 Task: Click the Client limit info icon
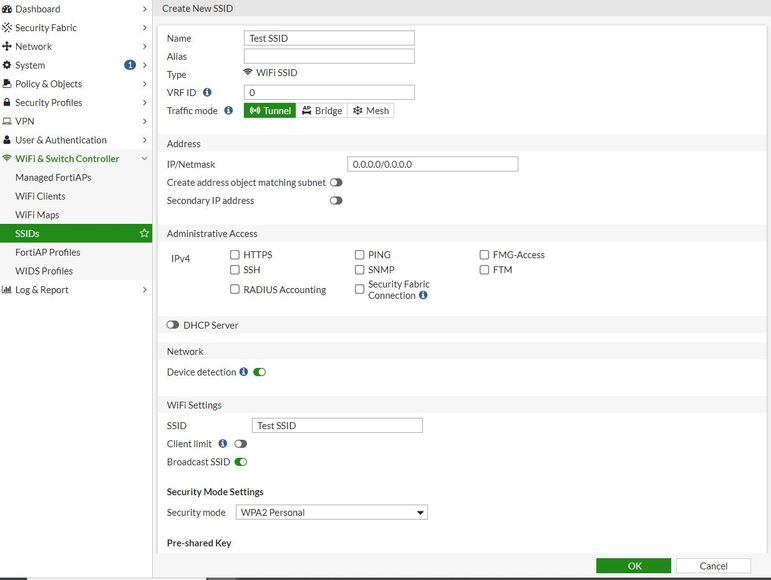click(223, 443)
